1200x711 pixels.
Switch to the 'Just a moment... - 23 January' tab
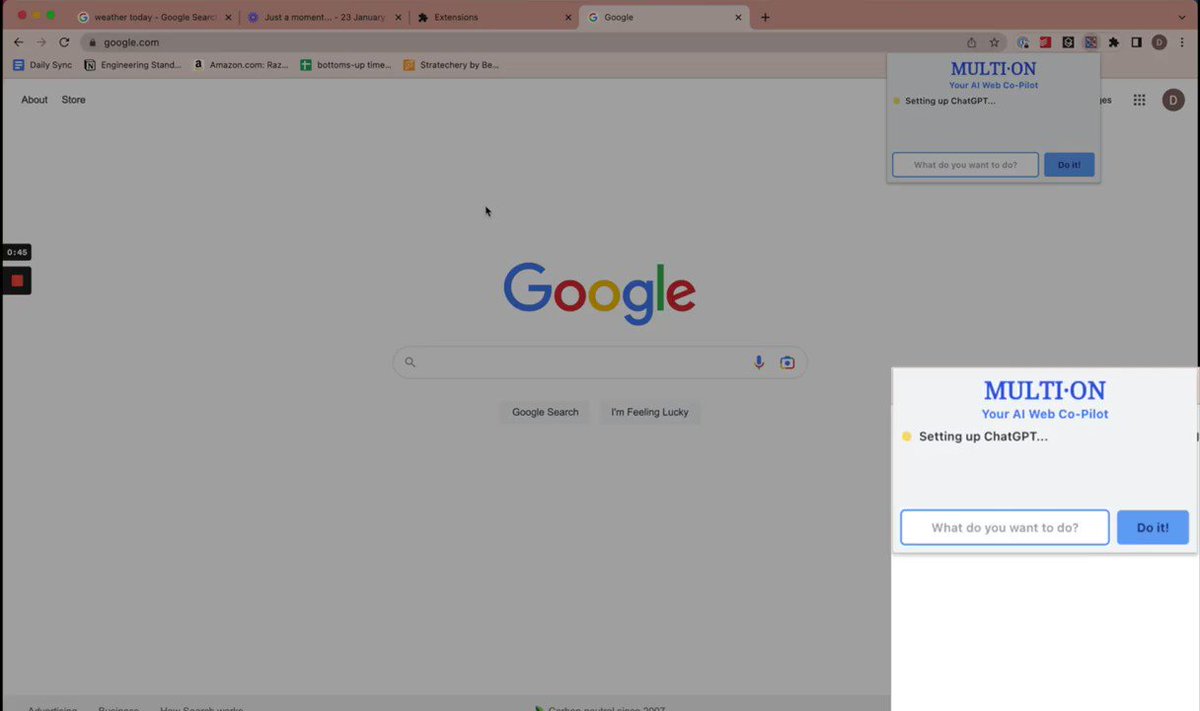[324, 17]
